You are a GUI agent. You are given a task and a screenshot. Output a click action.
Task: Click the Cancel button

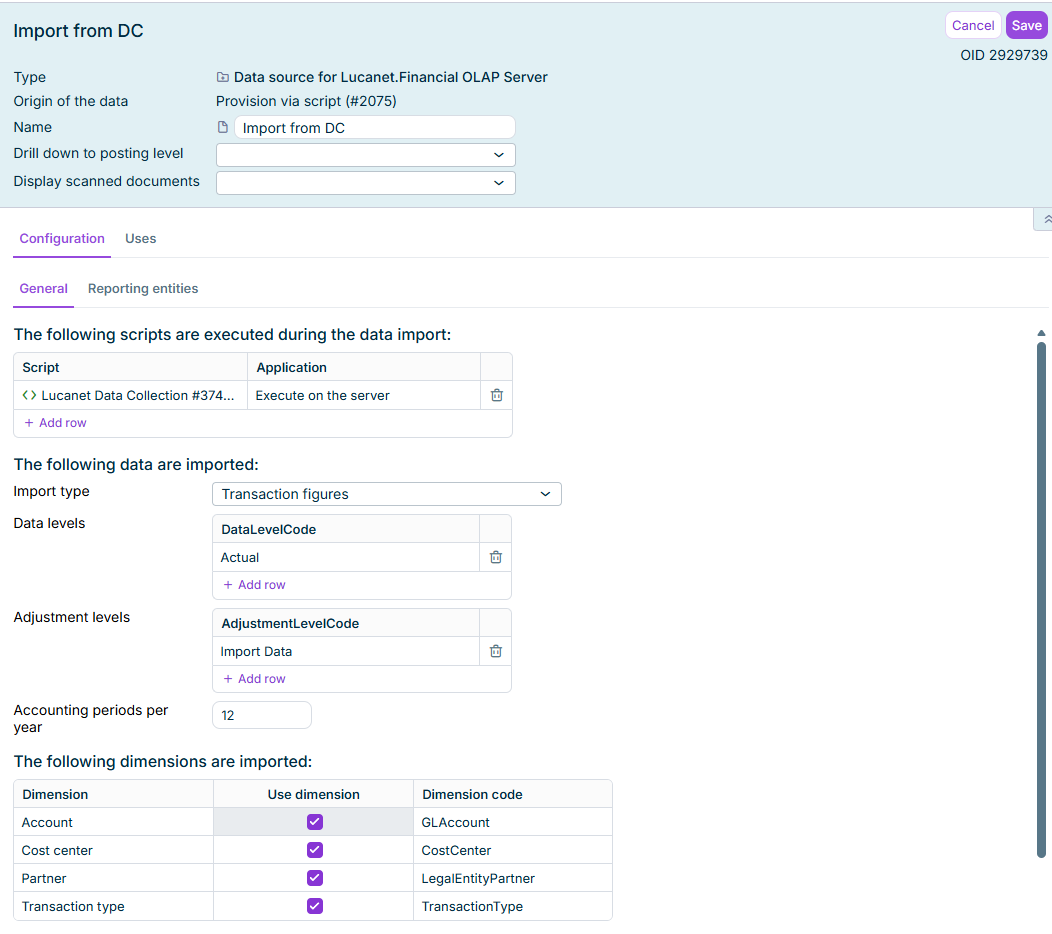point(973,25)
